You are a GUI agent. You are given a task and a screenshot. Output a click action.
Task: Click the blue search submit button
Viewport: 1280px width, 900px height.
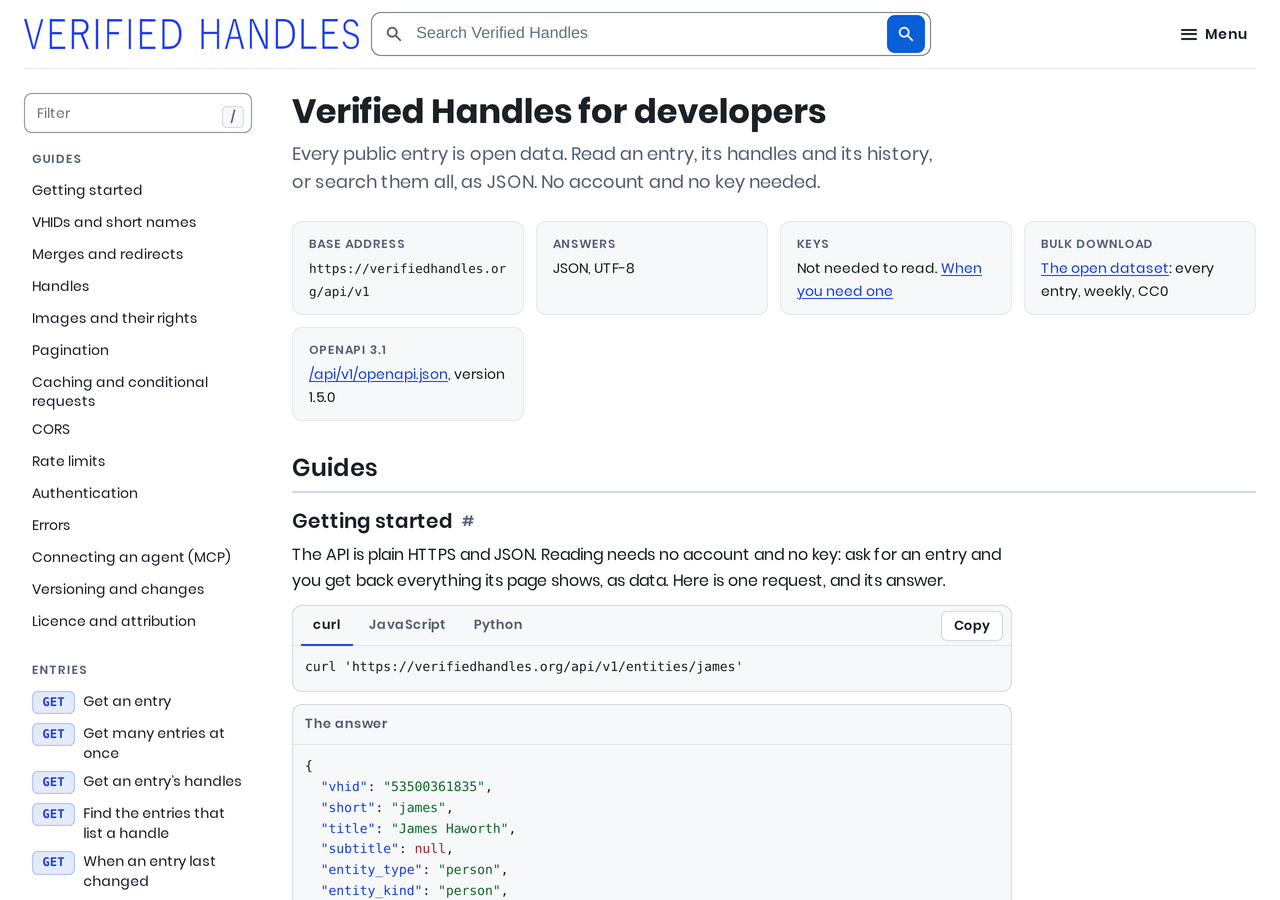pos(905,34)
